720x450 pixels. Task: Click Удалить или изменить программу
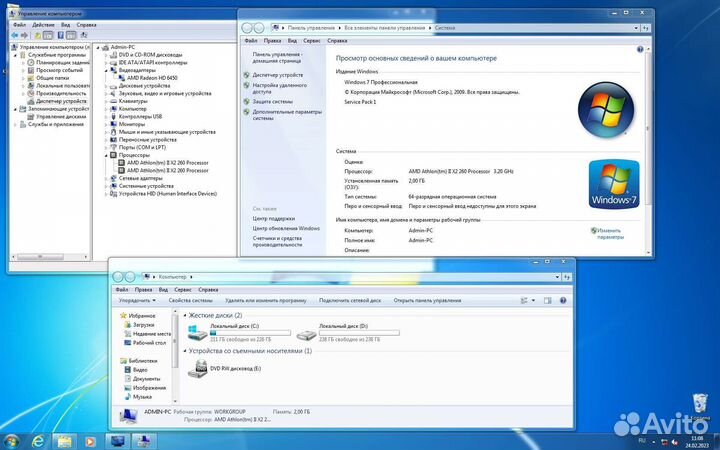pyautogui.click(x=265, y=300)
